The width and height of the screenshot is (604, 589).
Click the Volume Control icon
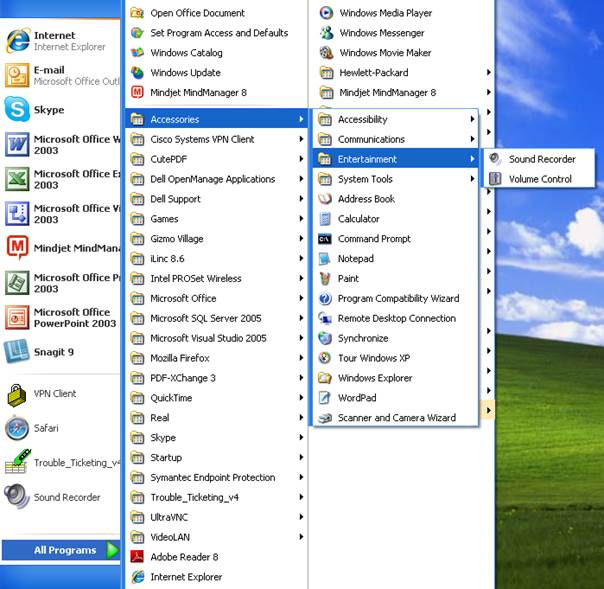[x=495, y=179]
